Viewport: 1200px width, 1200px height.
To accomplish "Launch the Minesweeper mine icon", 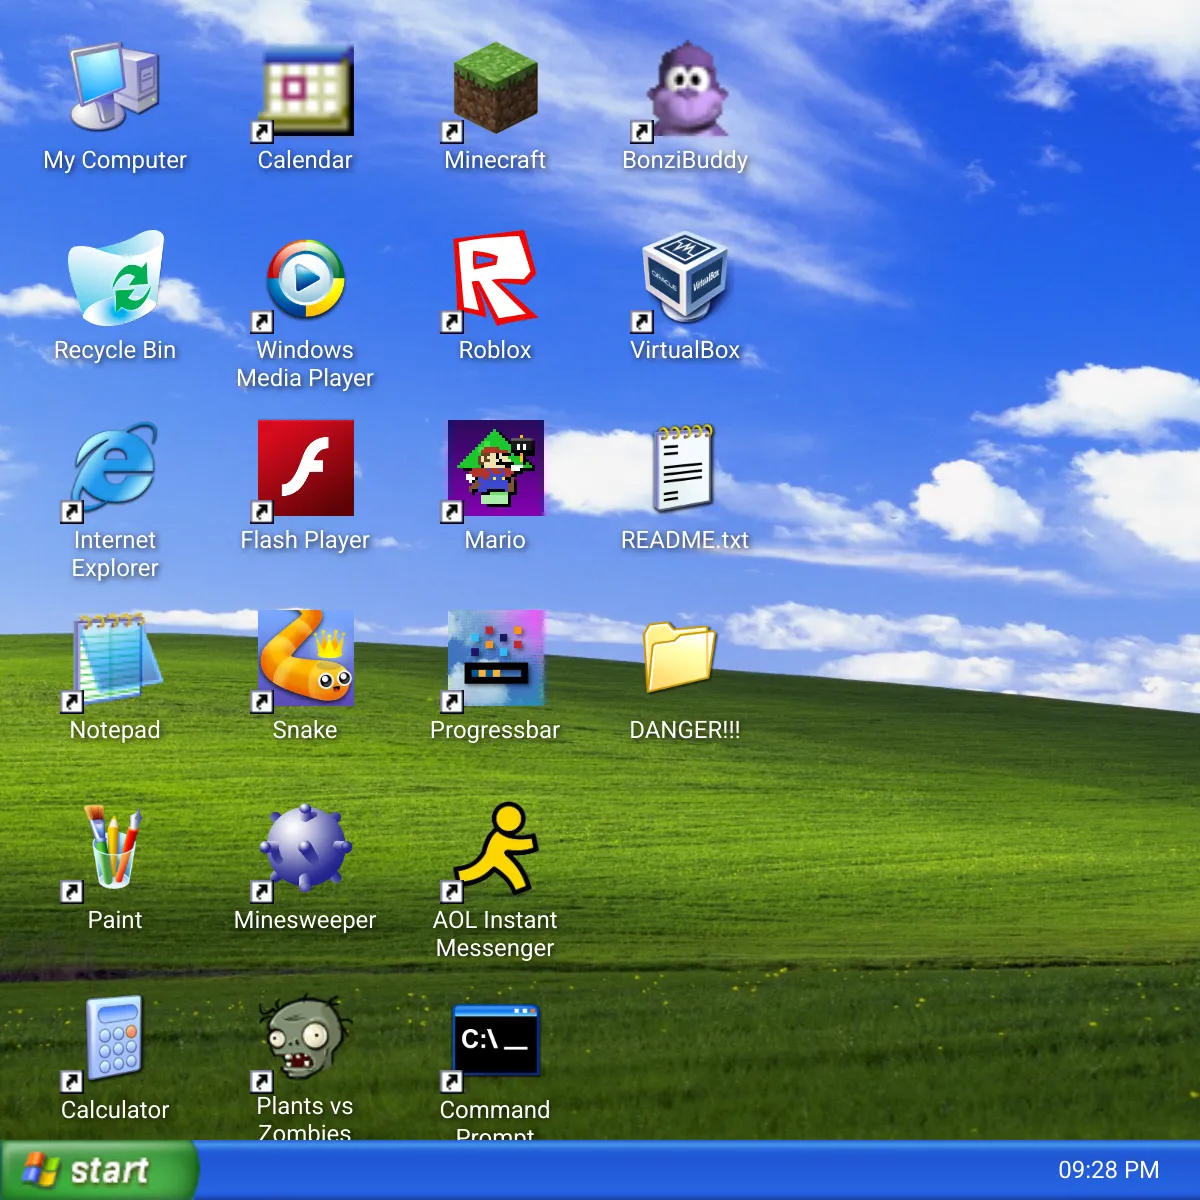I will [x=305, y=848].
